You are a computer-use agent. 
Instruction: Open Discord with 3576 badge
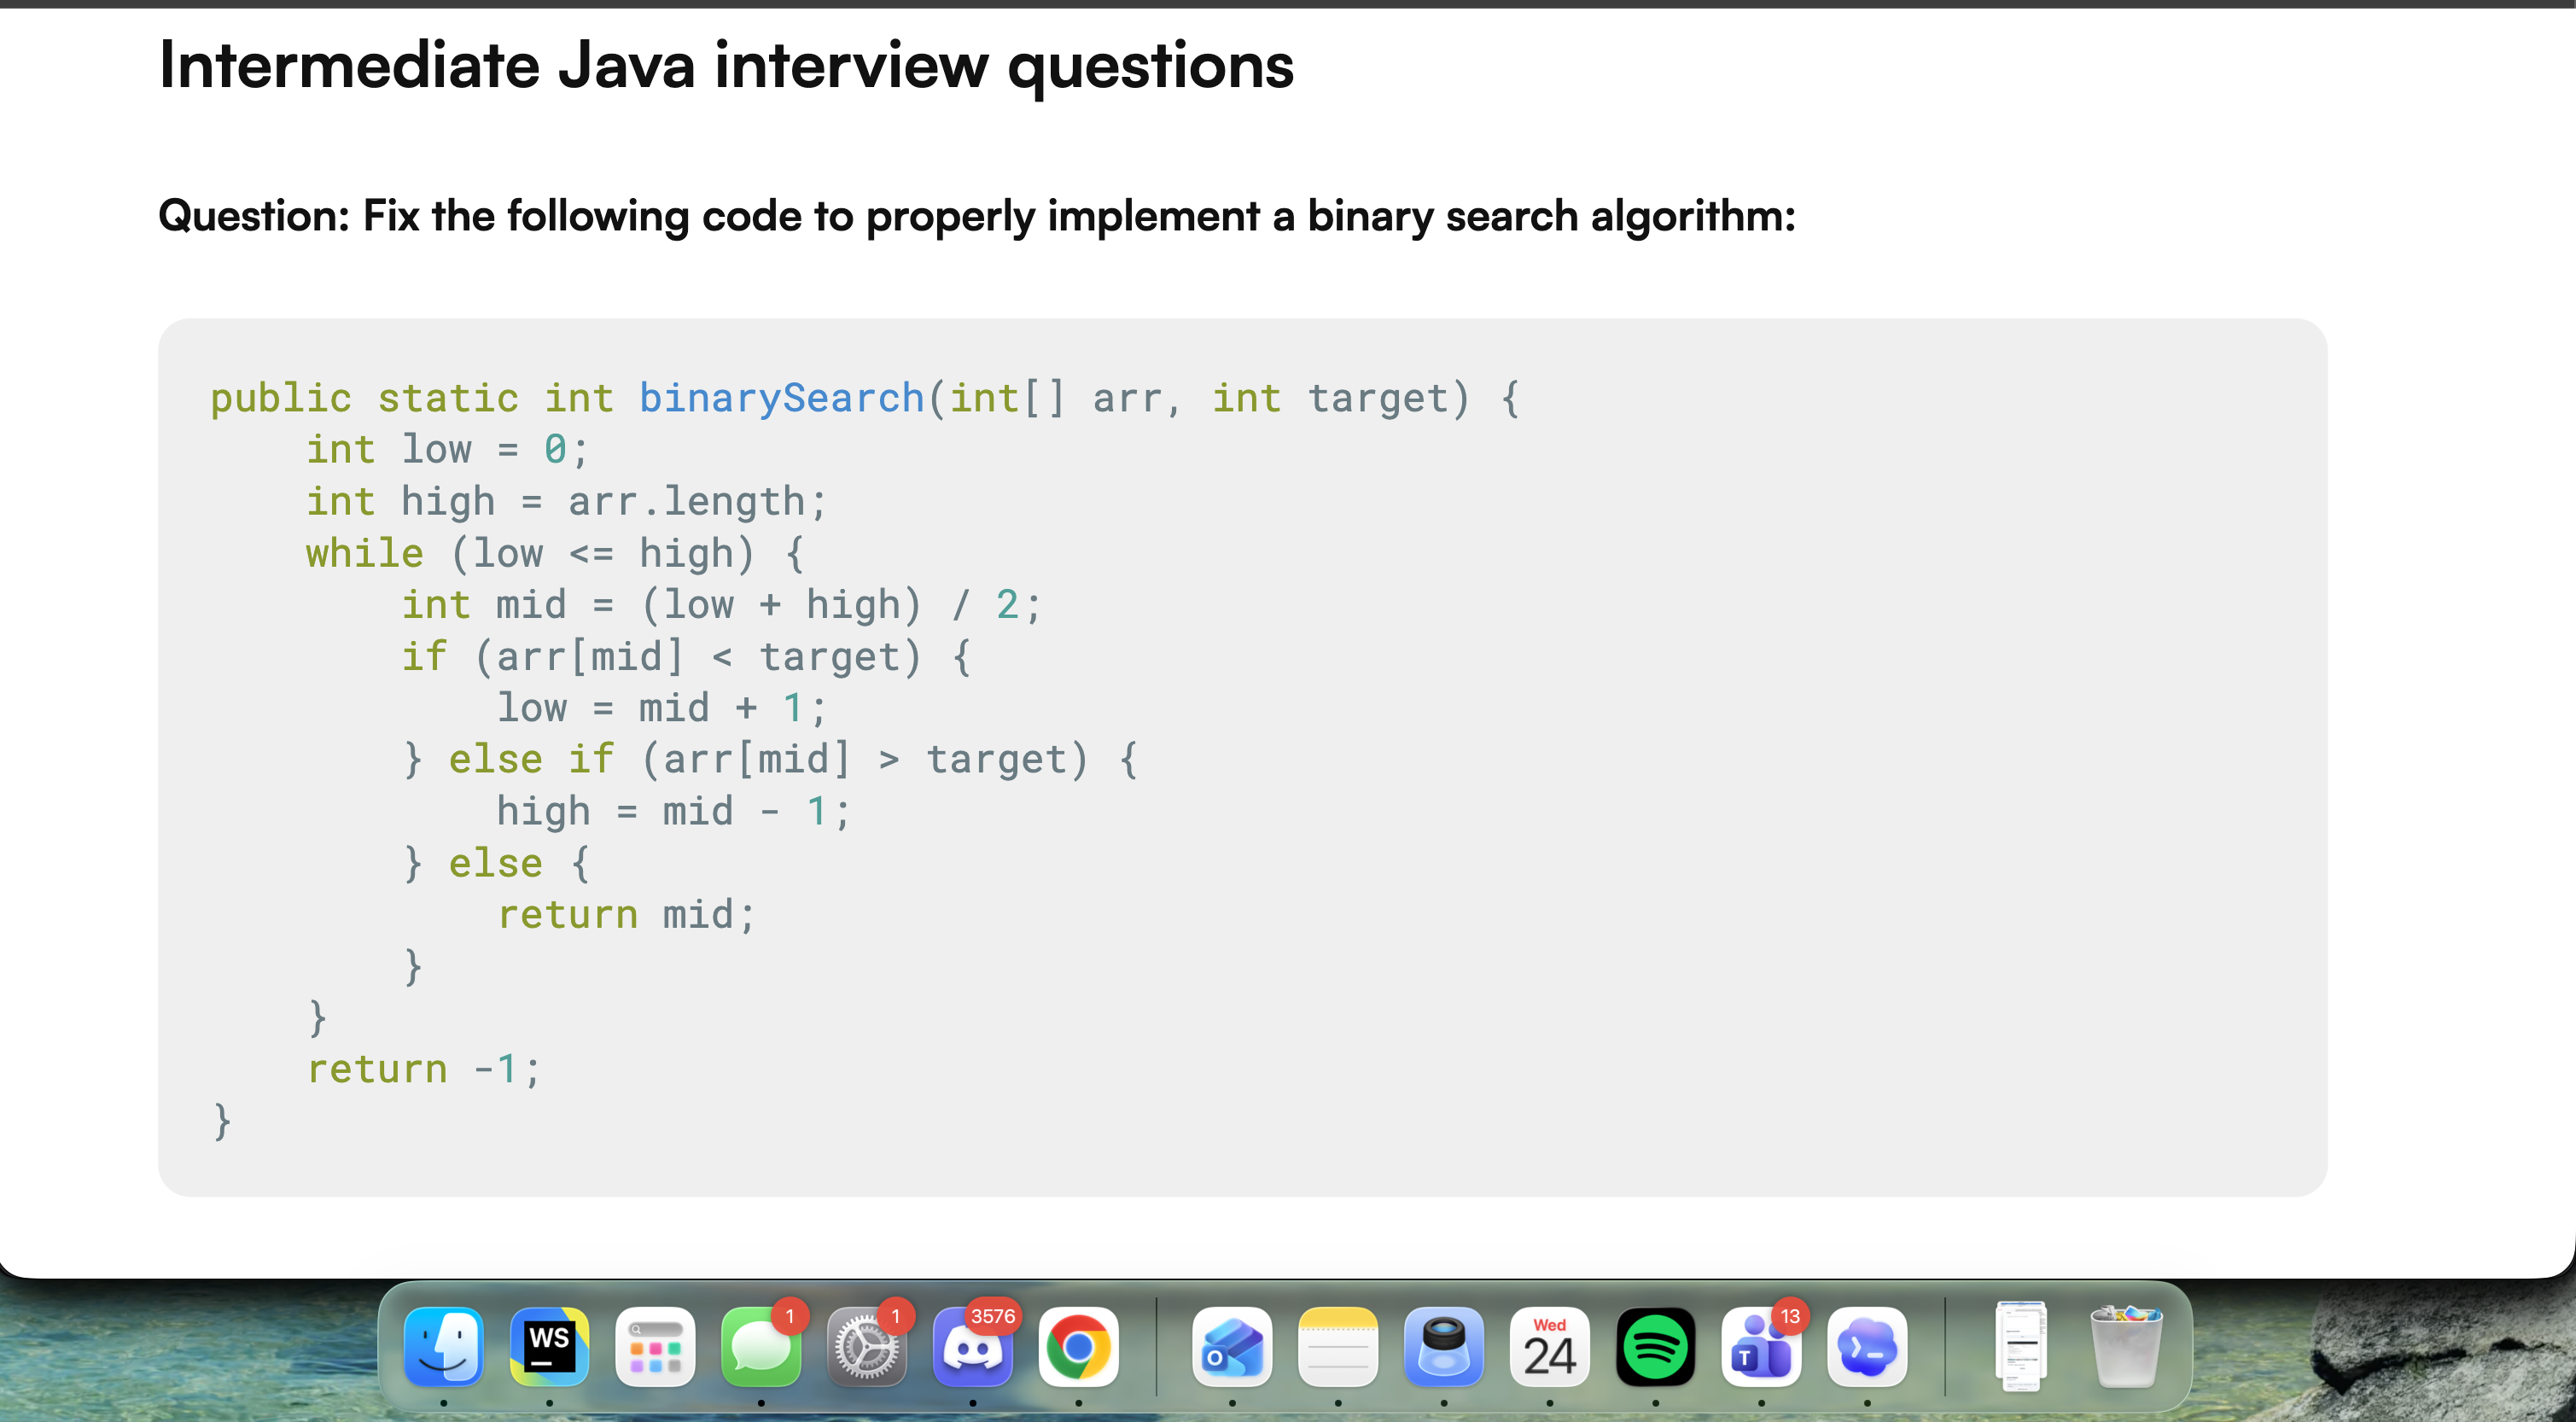pyautogui.click(x=973, y=1347)
